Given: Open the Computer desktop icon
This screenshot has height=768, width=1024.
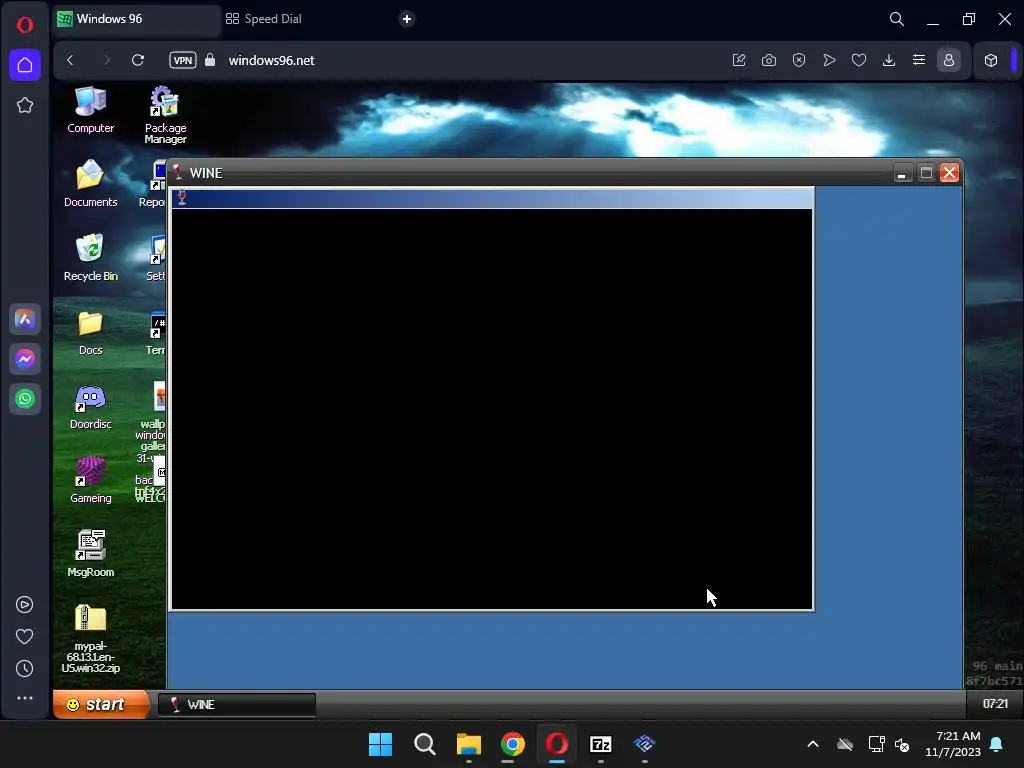Looking at the screenshot, I should coord(90,110).
